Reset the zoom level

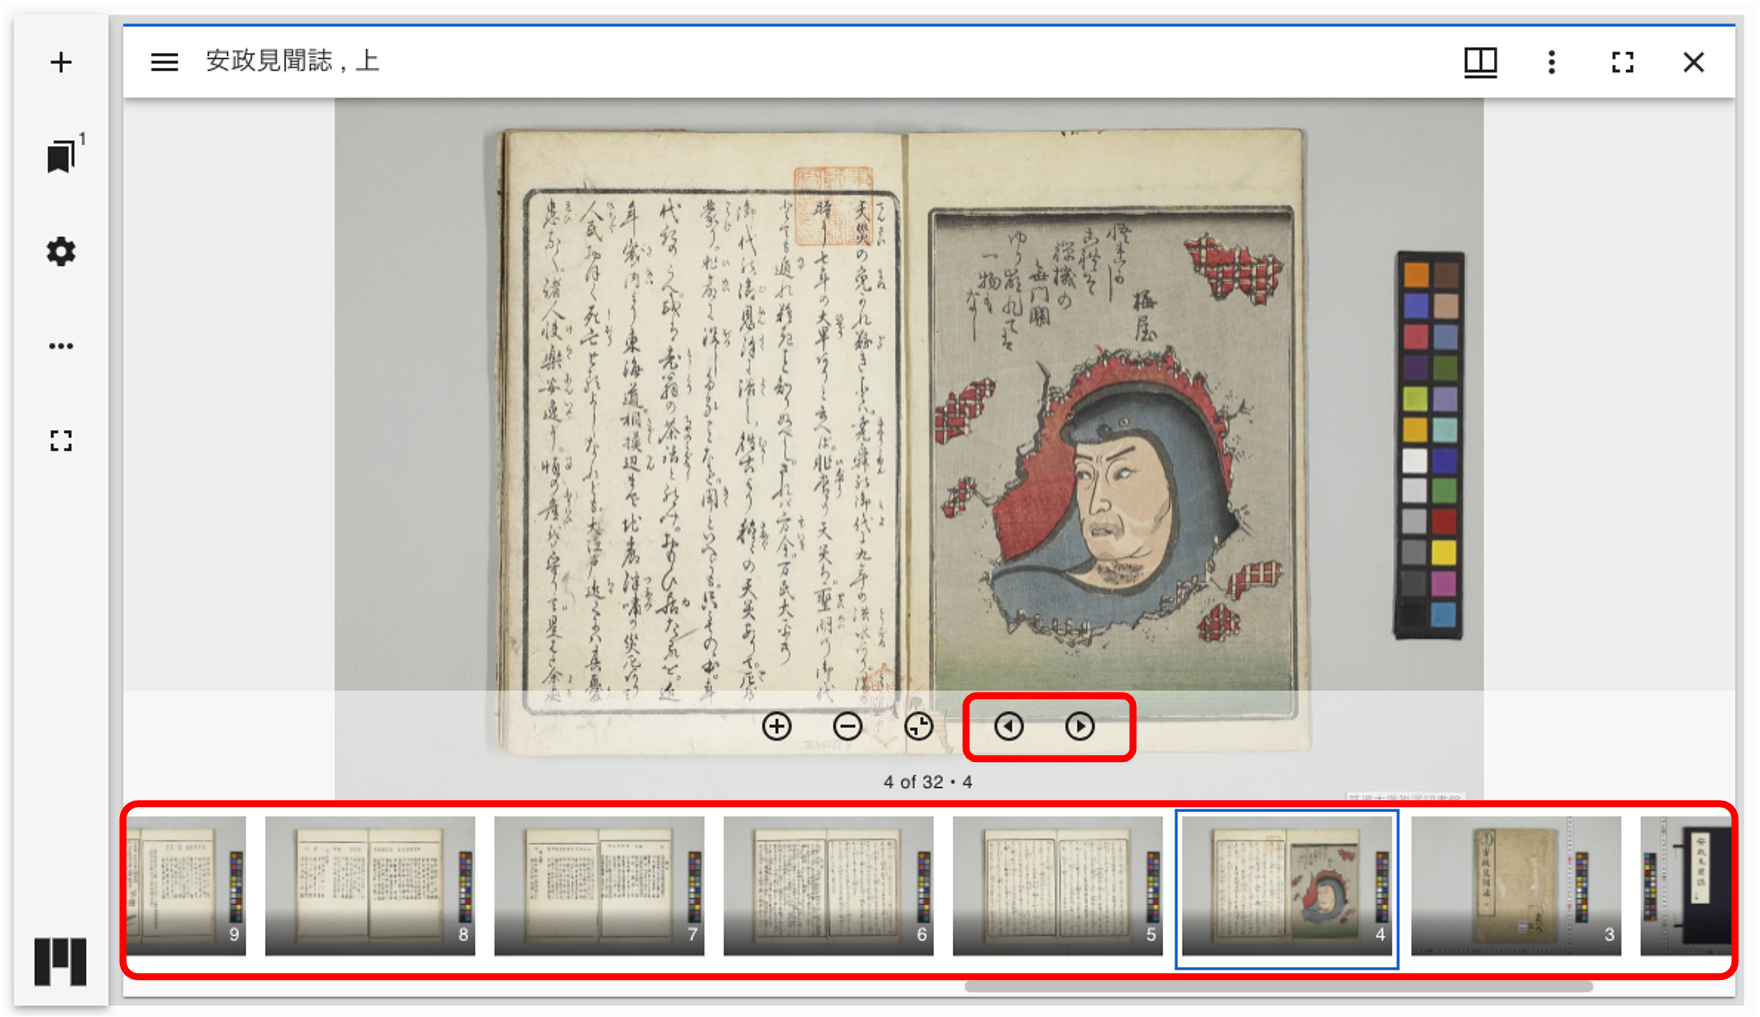[x=918, y=726]
